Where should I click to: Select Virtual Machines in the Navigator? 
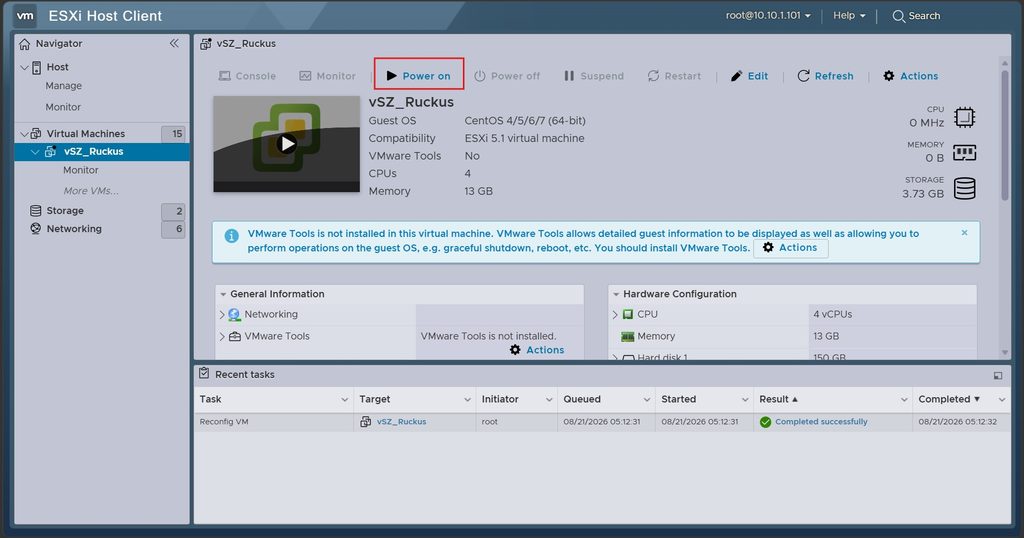[86, 133]
